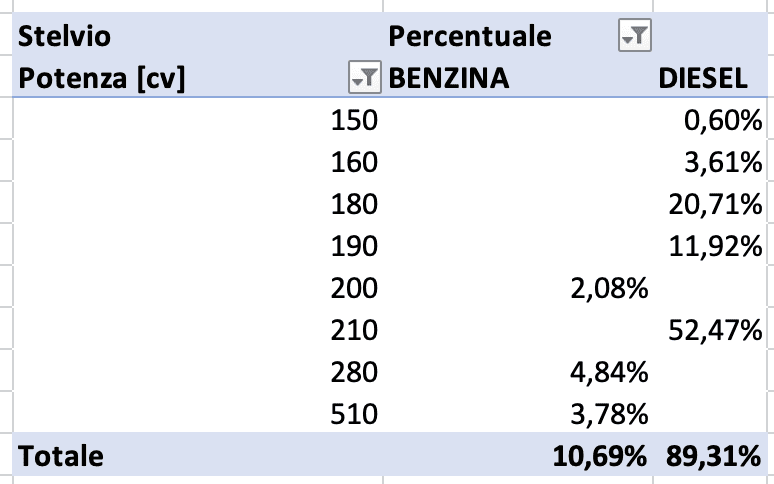
Task: Click the 20,71% diesel value cell
Action: pyautogui.click(x=714, y=205)
